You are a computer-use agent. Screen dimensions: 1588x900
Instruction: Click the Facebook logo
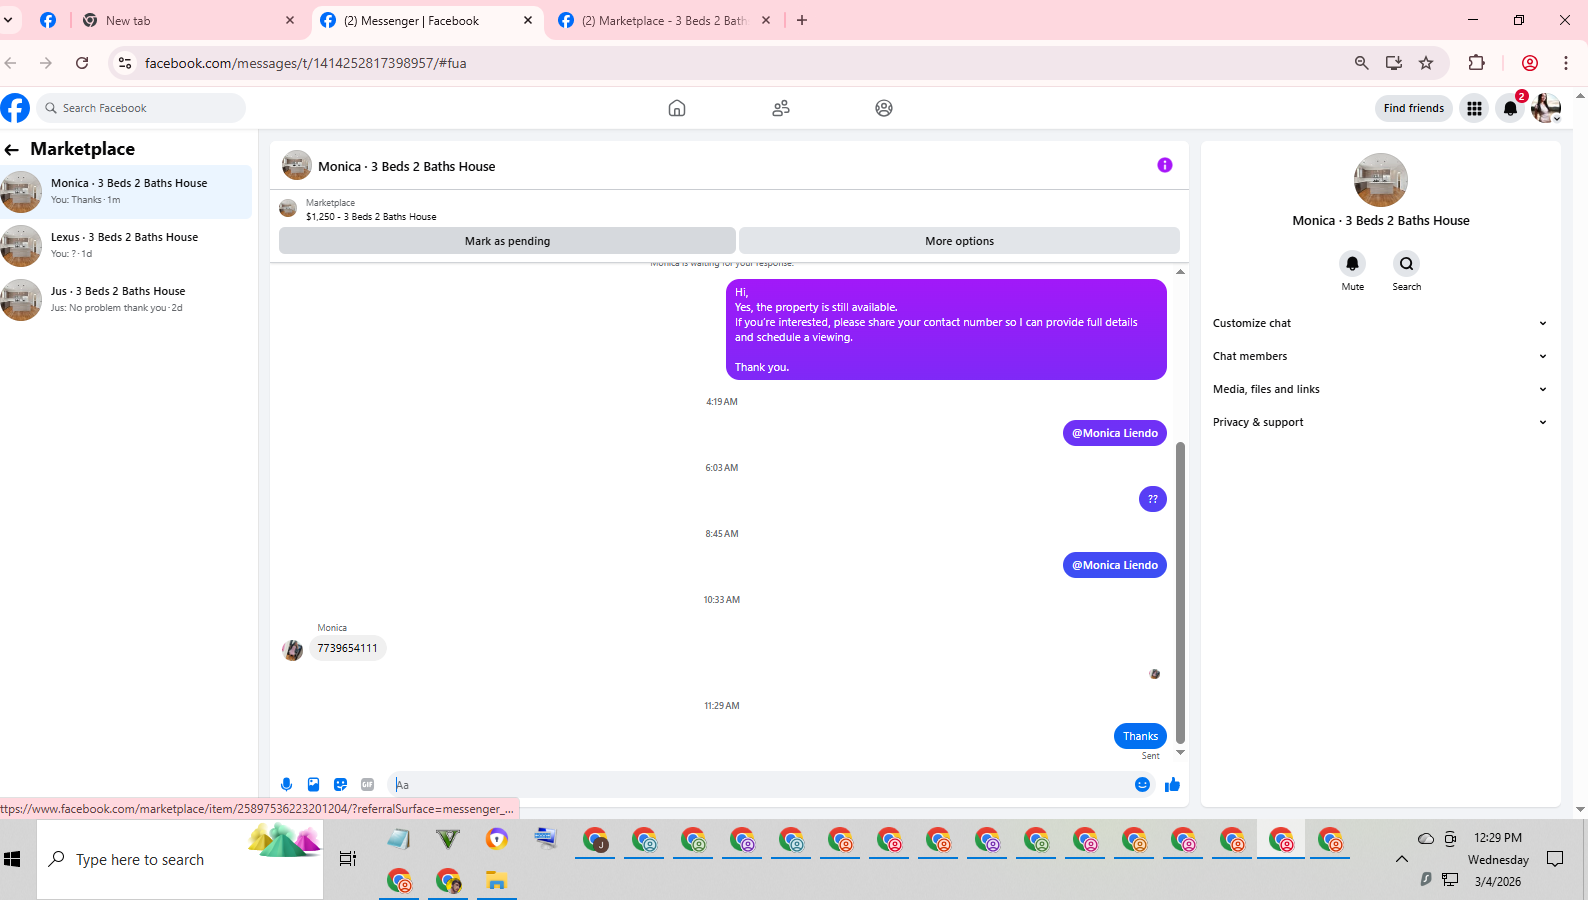[15, 108]
